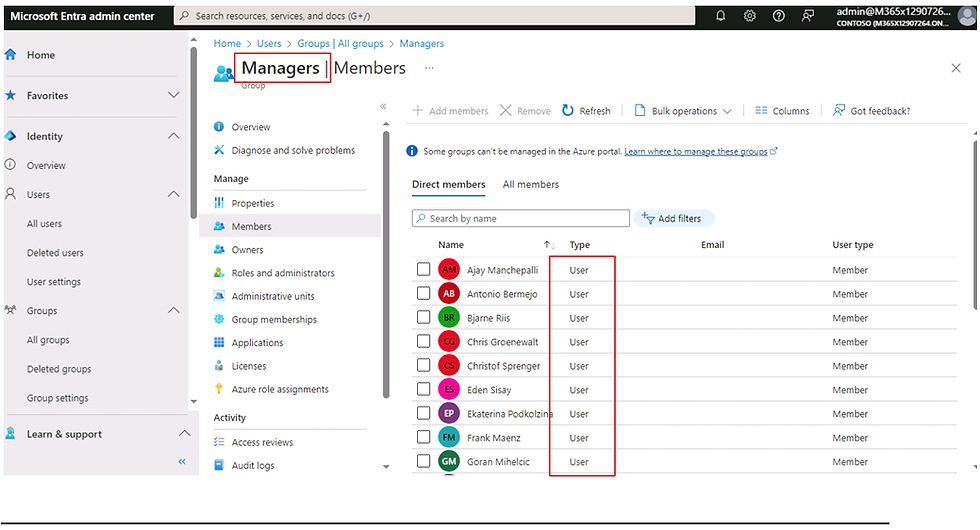Click Overview info icon under Identity

click(x=11, y=165)
